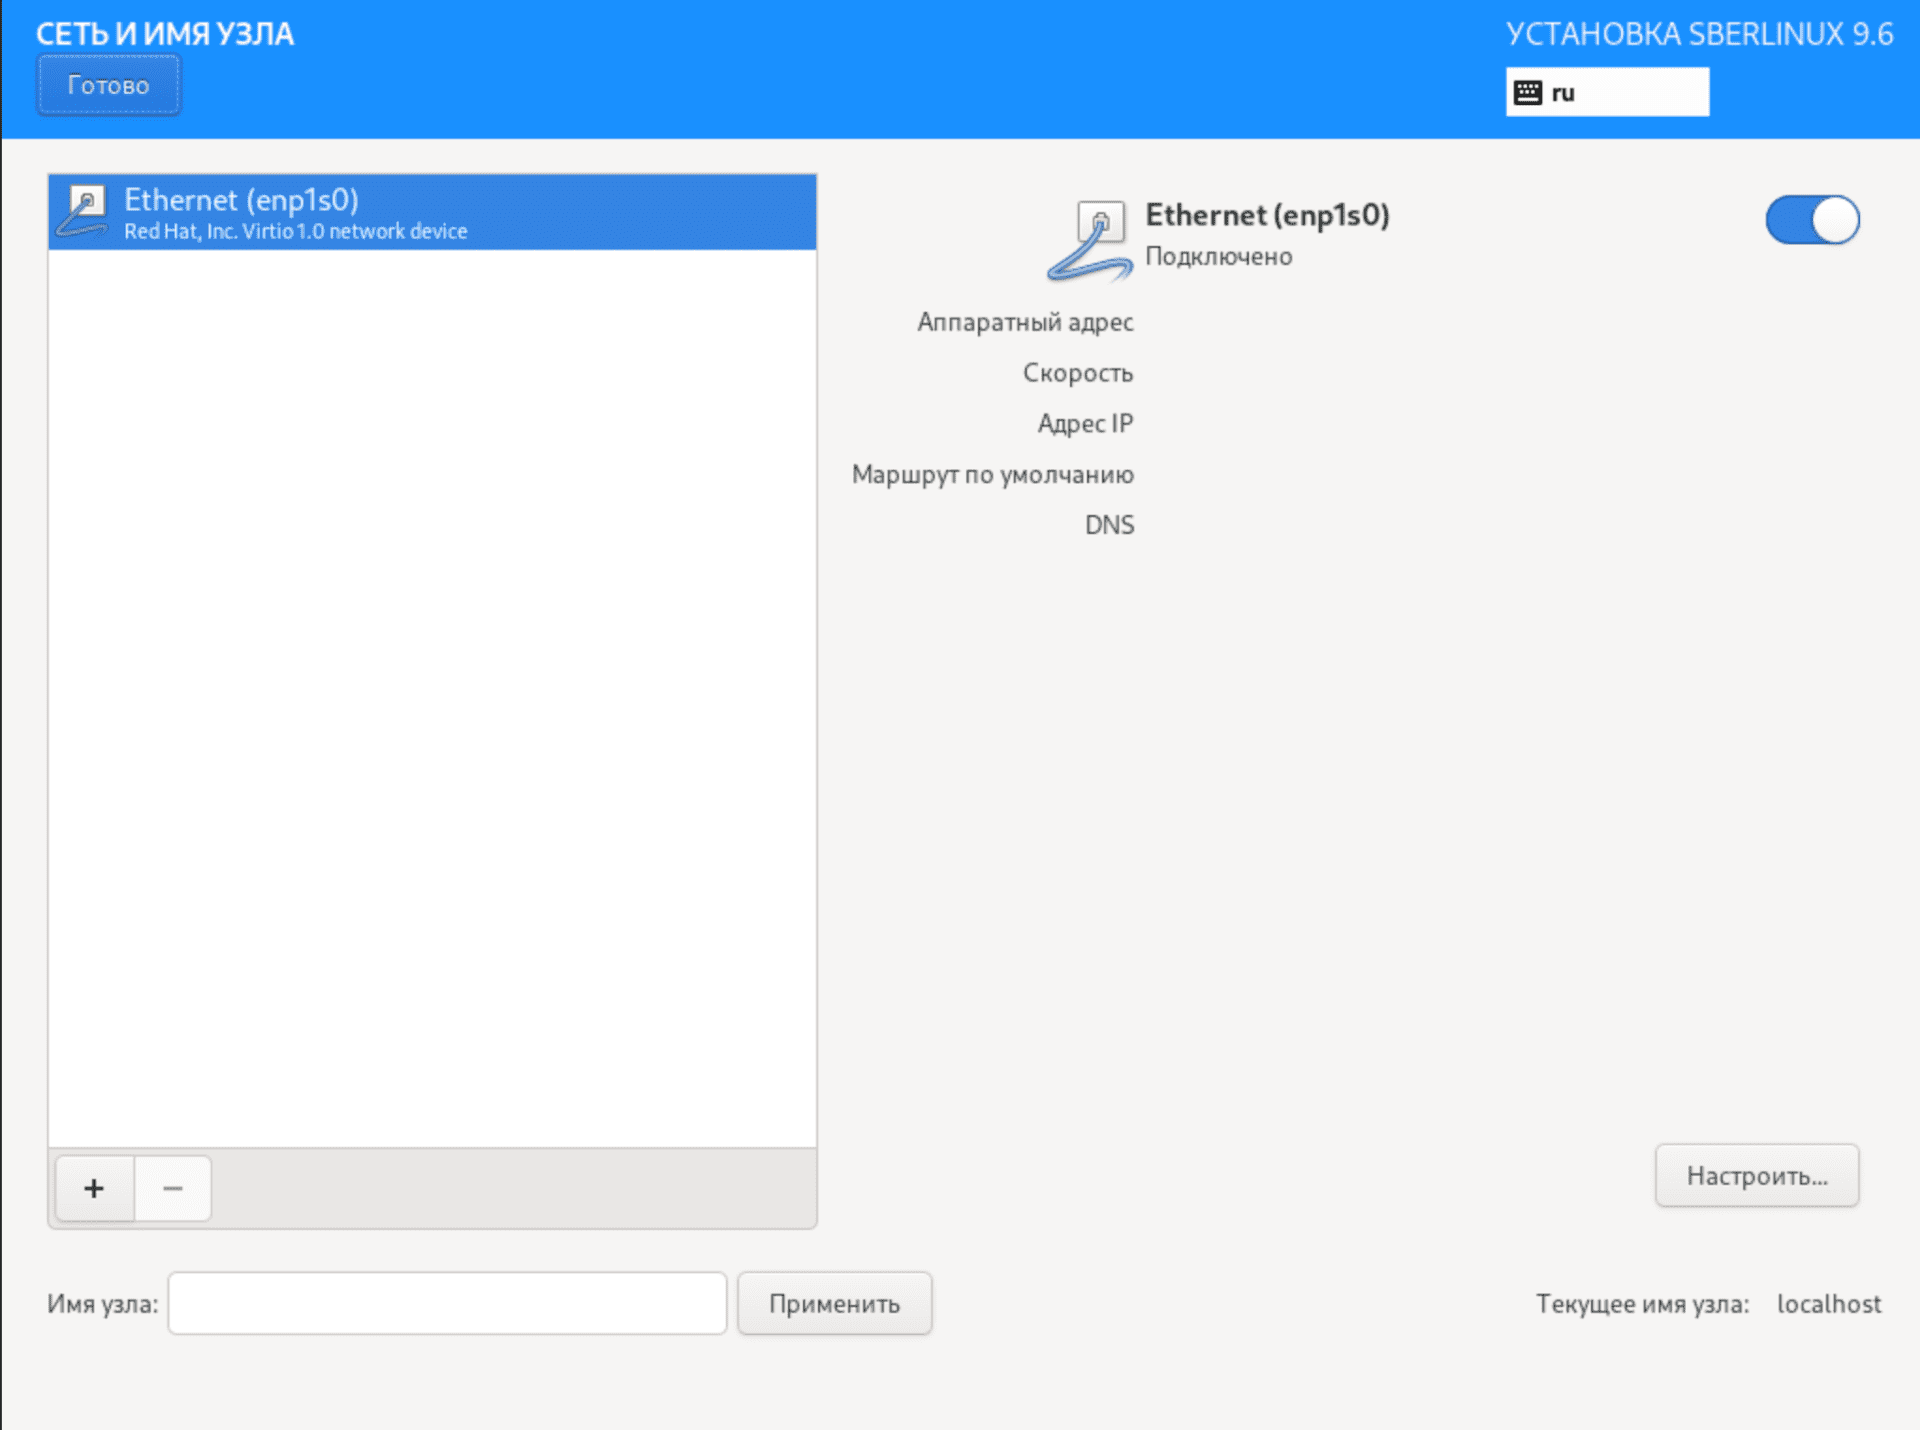Click the Текущее имя узла label
The width and height of the screenshot is (1920, 1430).
[x=1642, y=1304]
